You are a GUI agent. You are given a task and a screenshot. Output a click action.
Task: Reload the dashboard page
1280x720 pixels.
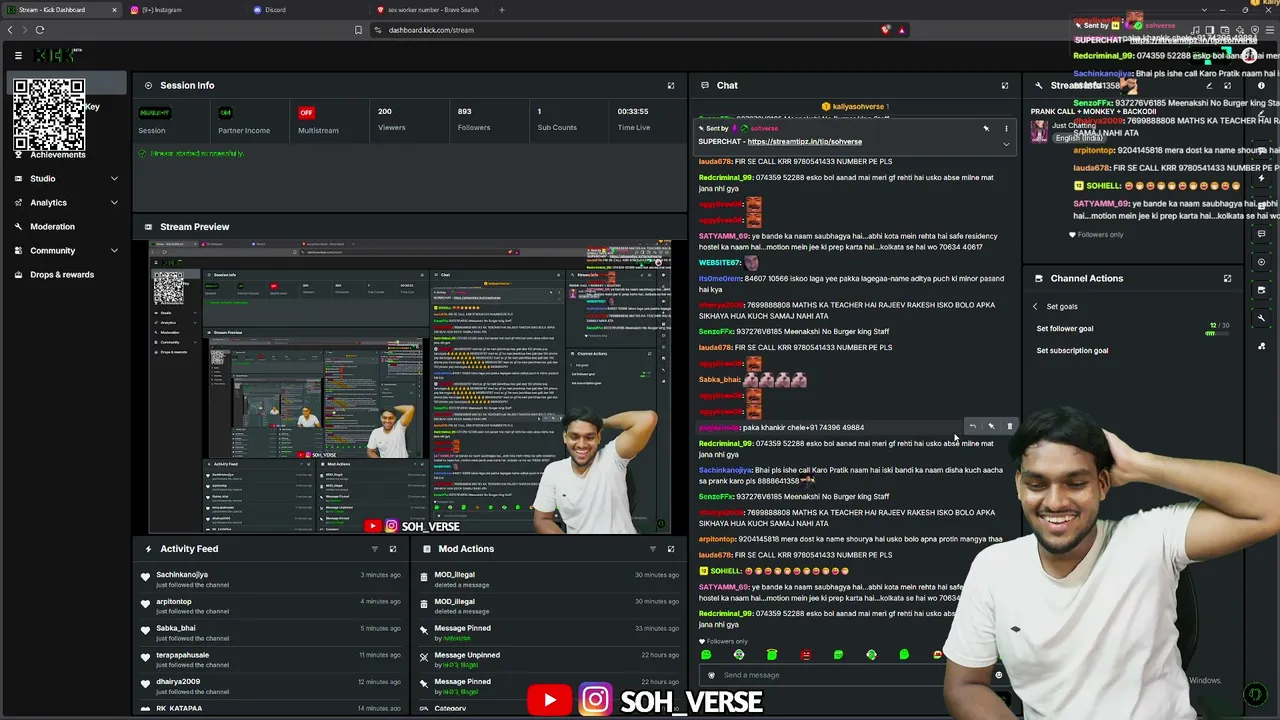[40, 30]
